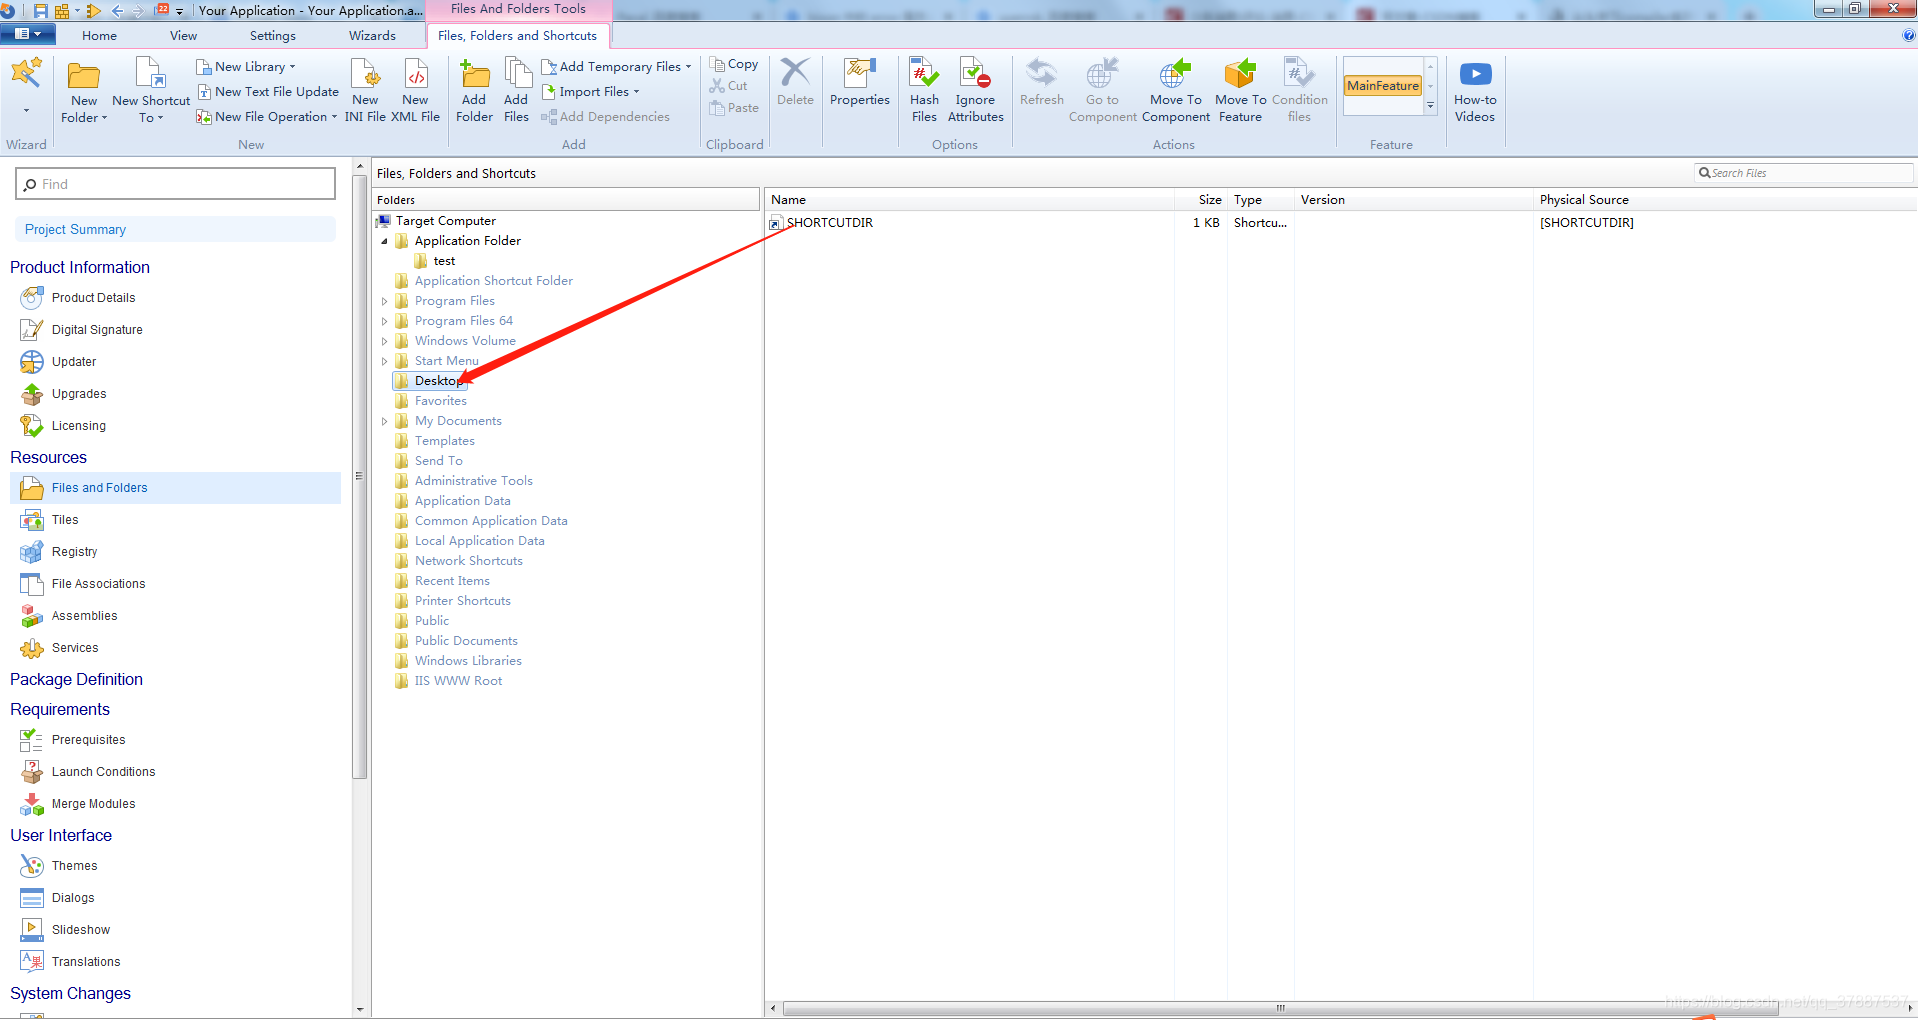Click the Find input field
The image size is (1918, 1020).
point(175,184)
